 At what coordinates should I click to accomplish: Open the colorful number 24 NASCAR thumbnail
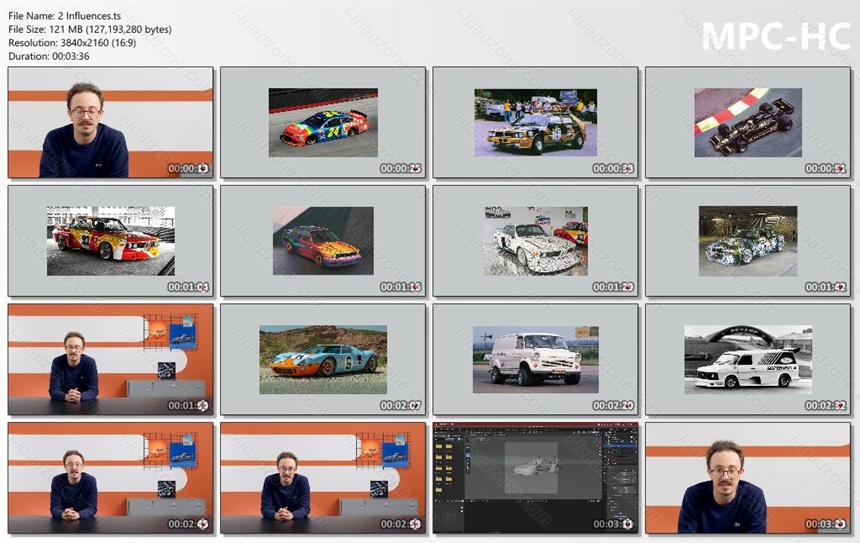click(x=323, y=122)
